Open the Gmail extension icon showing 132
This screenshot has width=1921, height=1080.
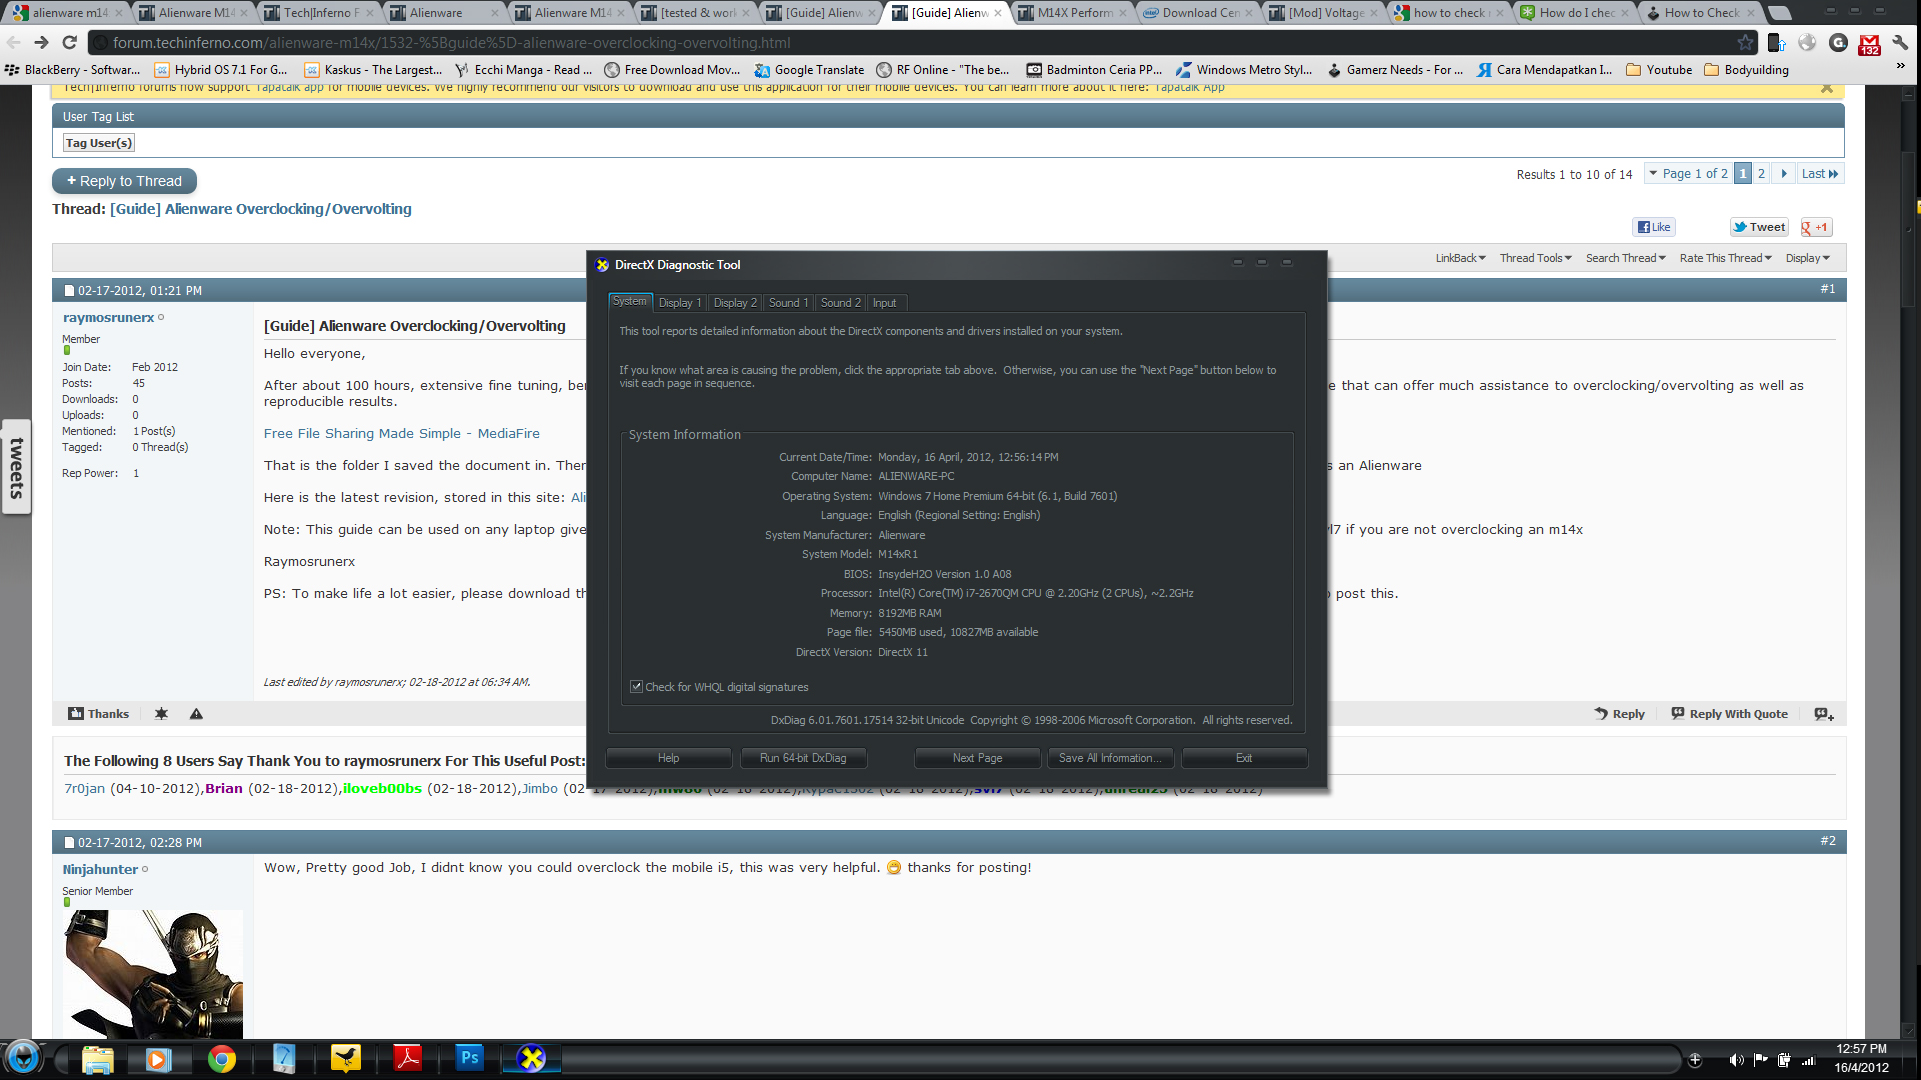(1869, 44)
